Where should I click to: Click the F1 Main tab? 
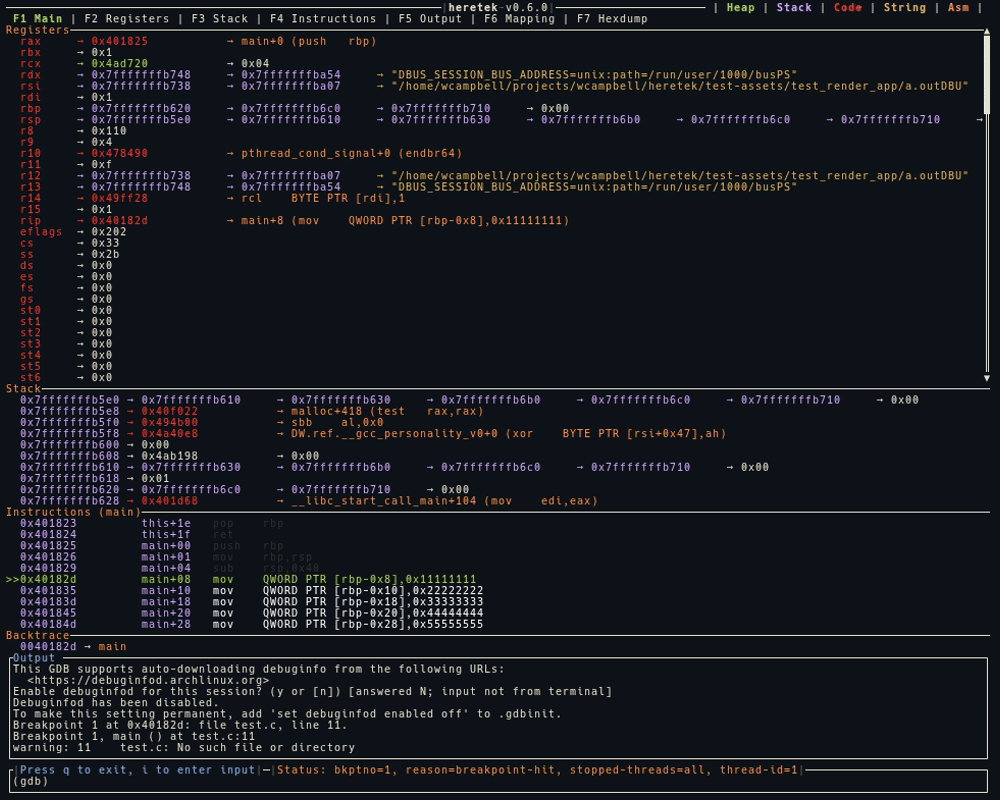pyautogui.click(x=37, y=19)
